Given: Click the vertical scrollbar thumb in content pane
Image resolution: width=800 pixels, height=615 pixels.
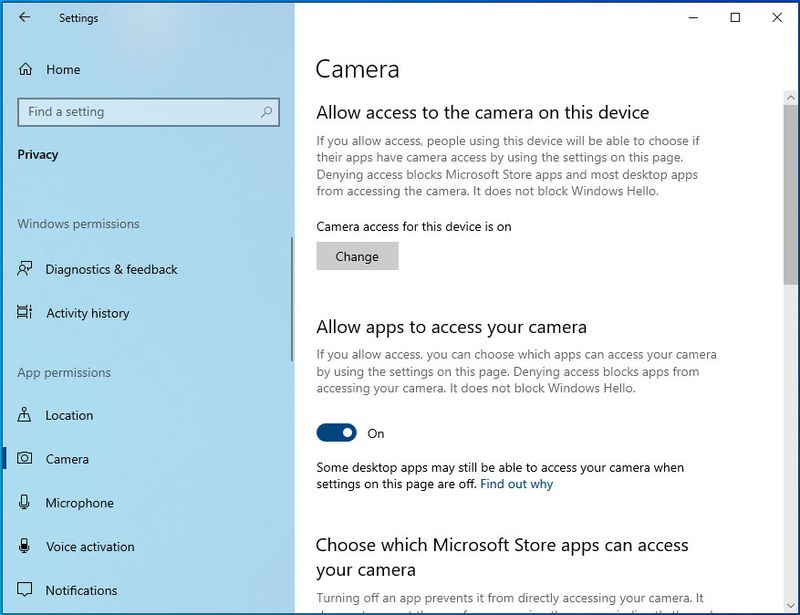Looking at the screenshot, I should [x=791, y=194].
